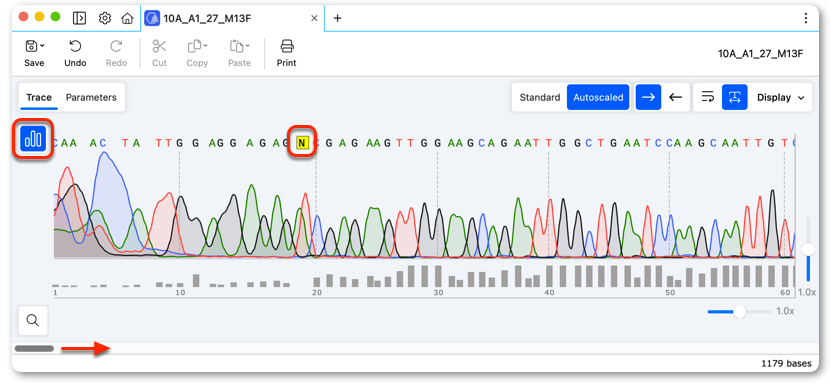Open settings gear icon
Screen dimensions: 830x383
point(105,19)
